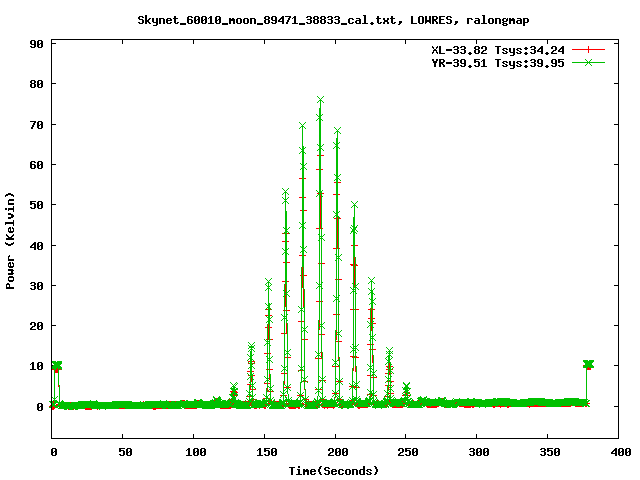Select the YR-39.51 Tsys:39.95 legend label

pos(498,63)
